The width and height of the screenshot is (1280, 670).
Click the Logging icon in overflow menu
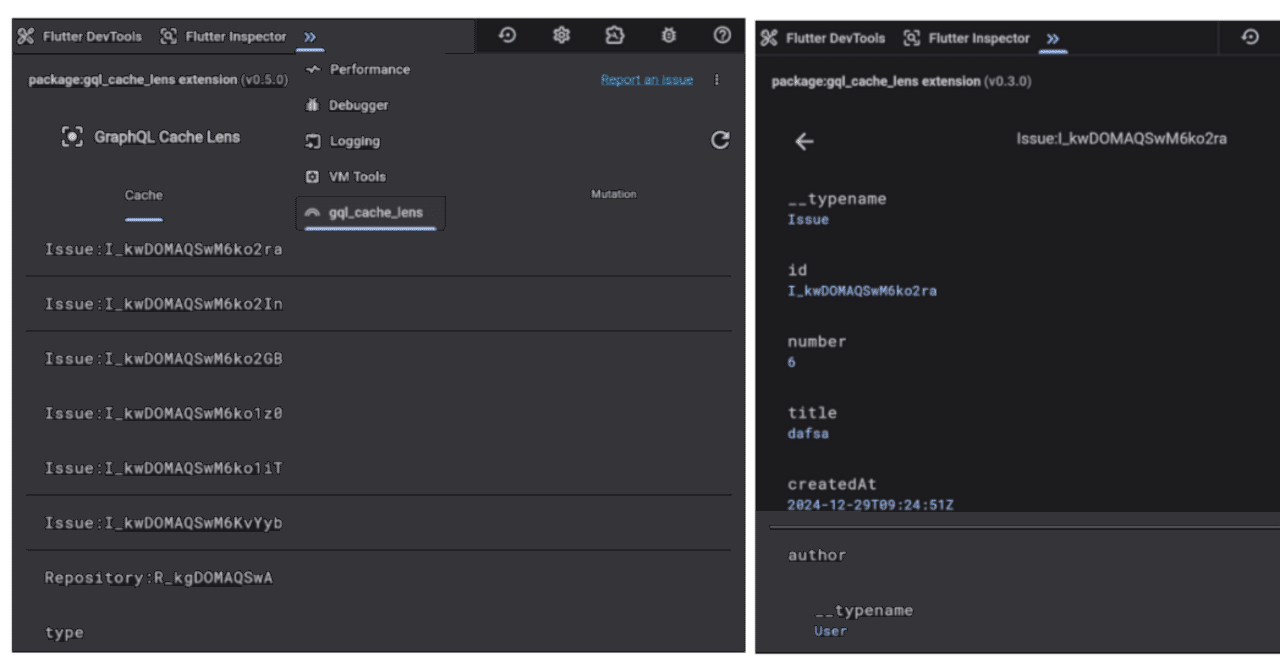coord(313,141)
